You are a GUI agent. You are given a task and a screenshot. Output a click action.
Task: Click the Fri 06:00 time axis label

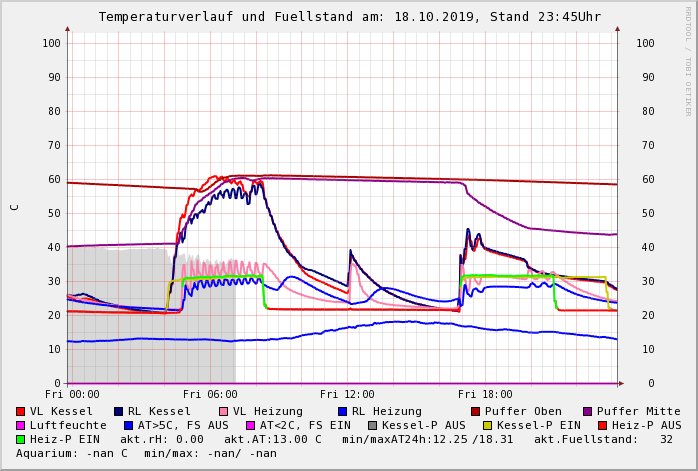210,395
